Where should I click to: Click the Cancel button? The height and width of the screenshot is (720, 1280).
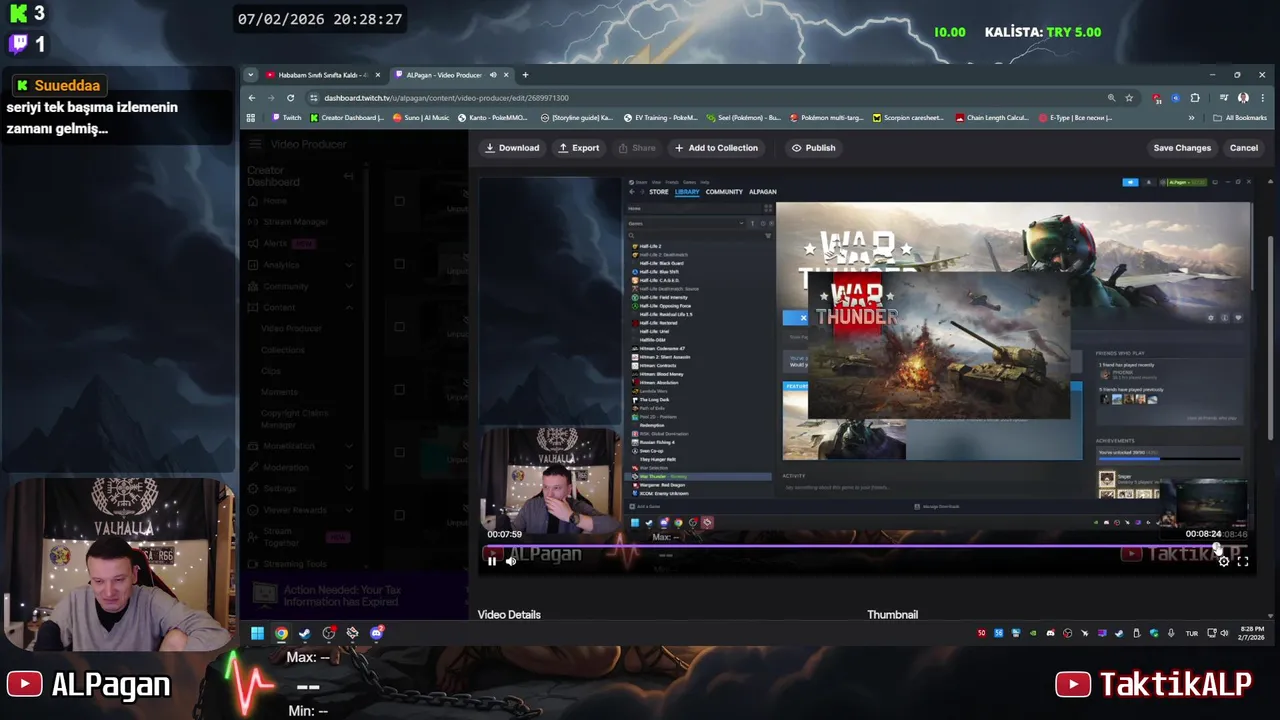coord(1244,148)
